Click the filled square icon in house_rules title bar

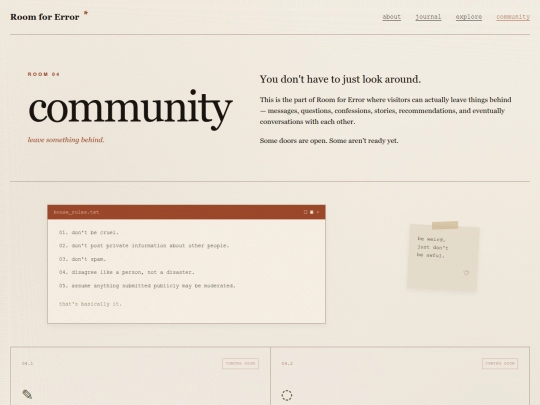point(312,212)
